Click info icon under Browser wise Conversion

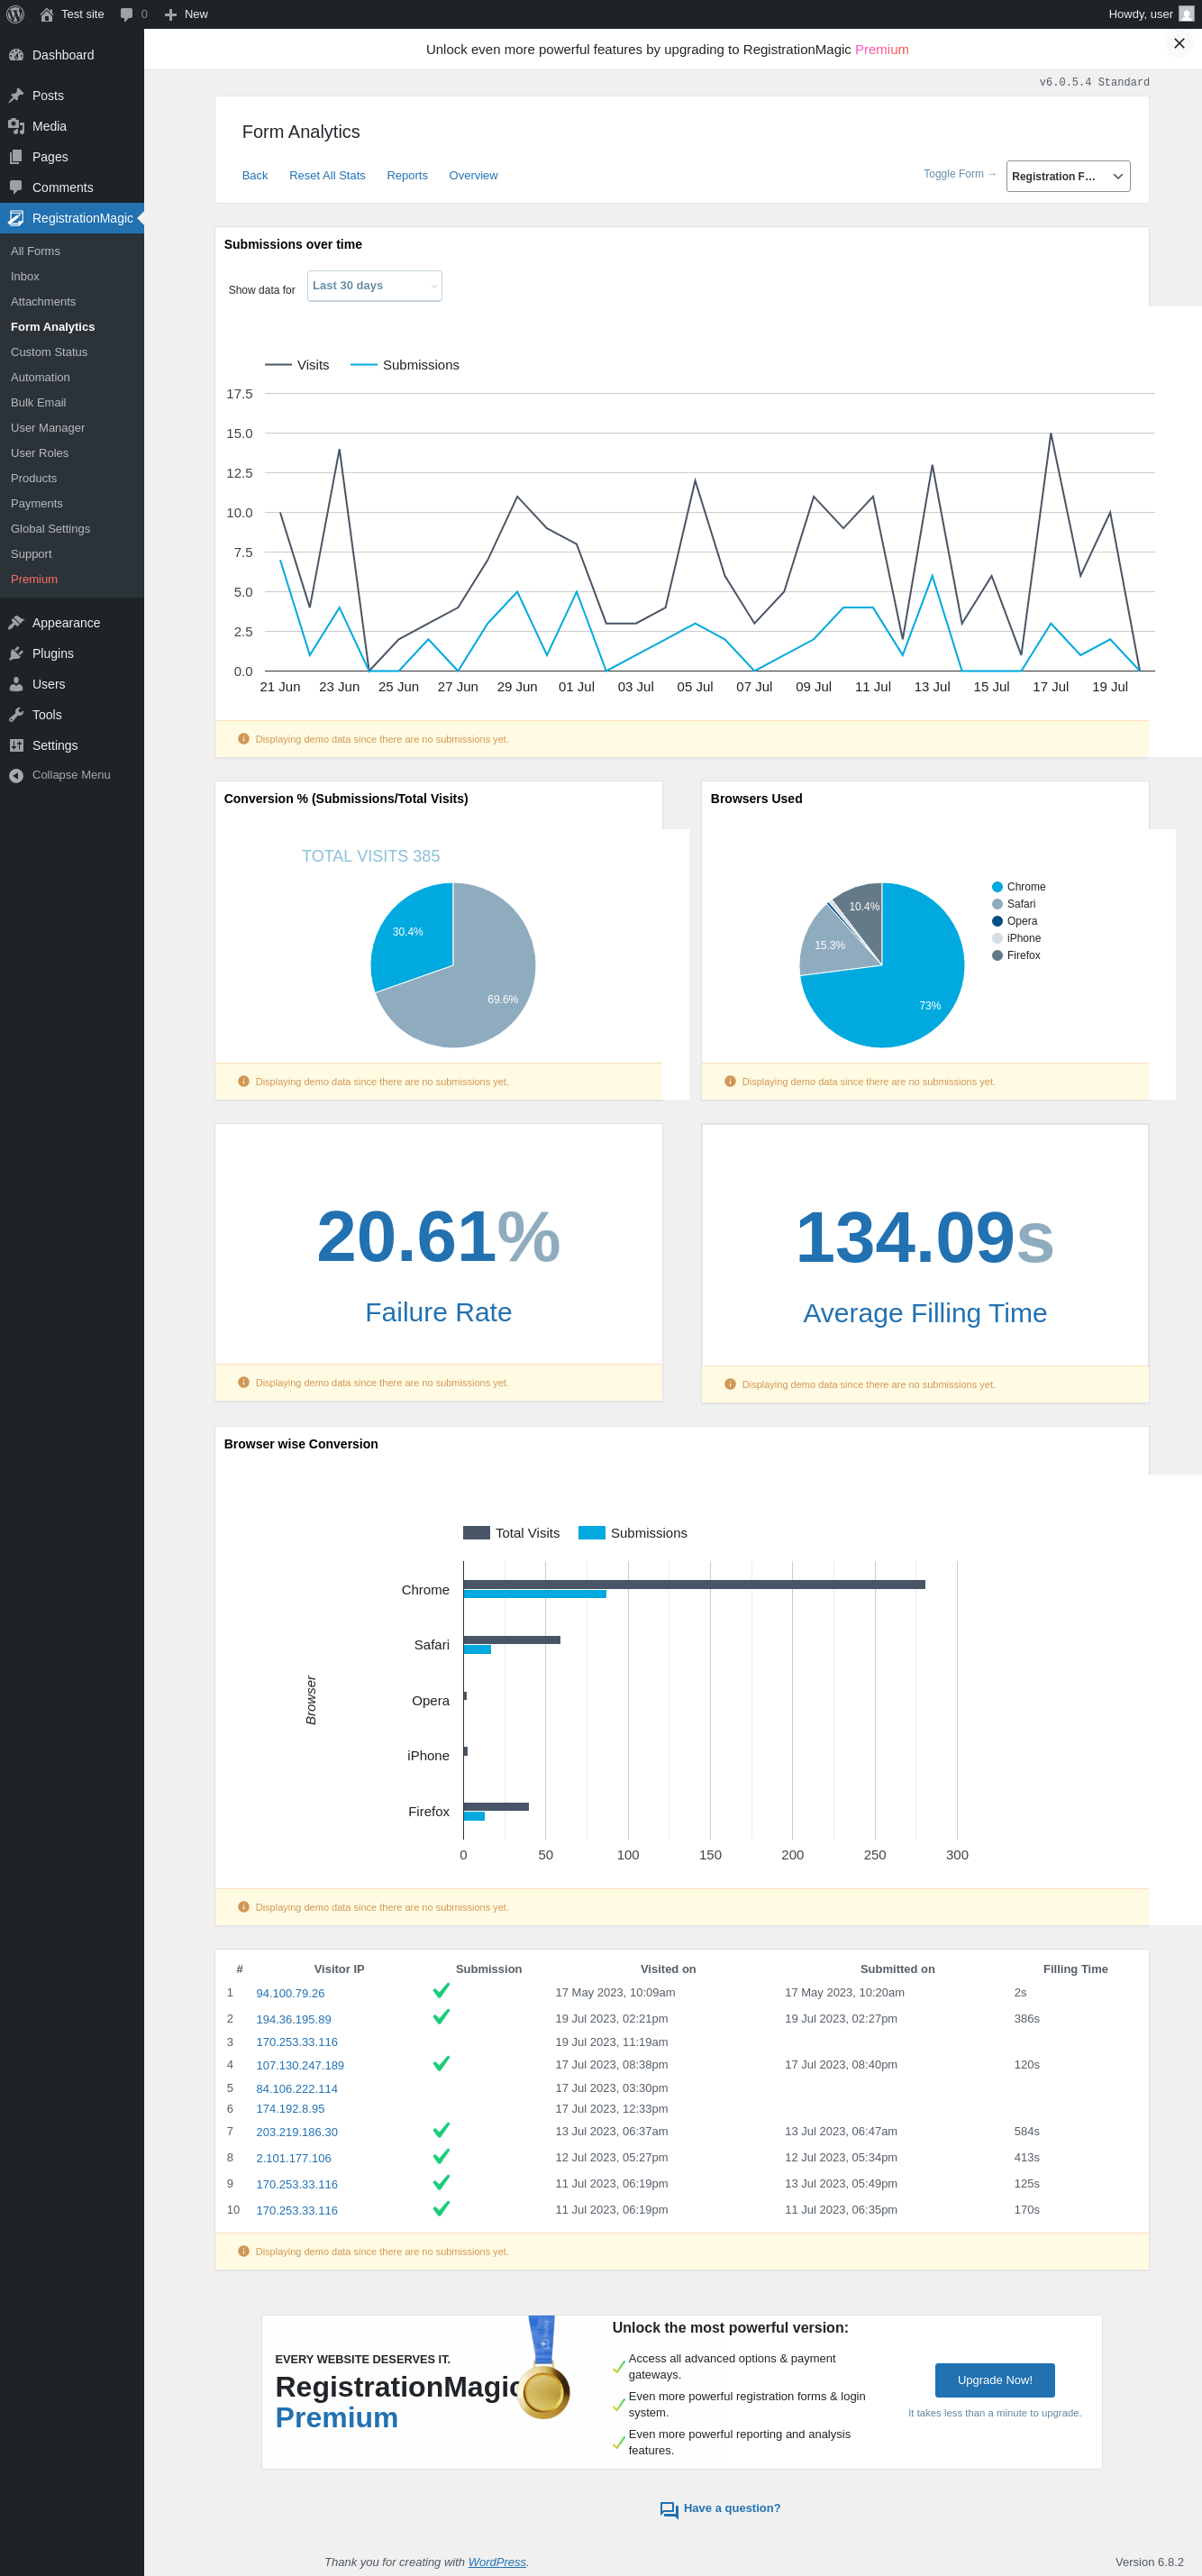(243, 1907)
